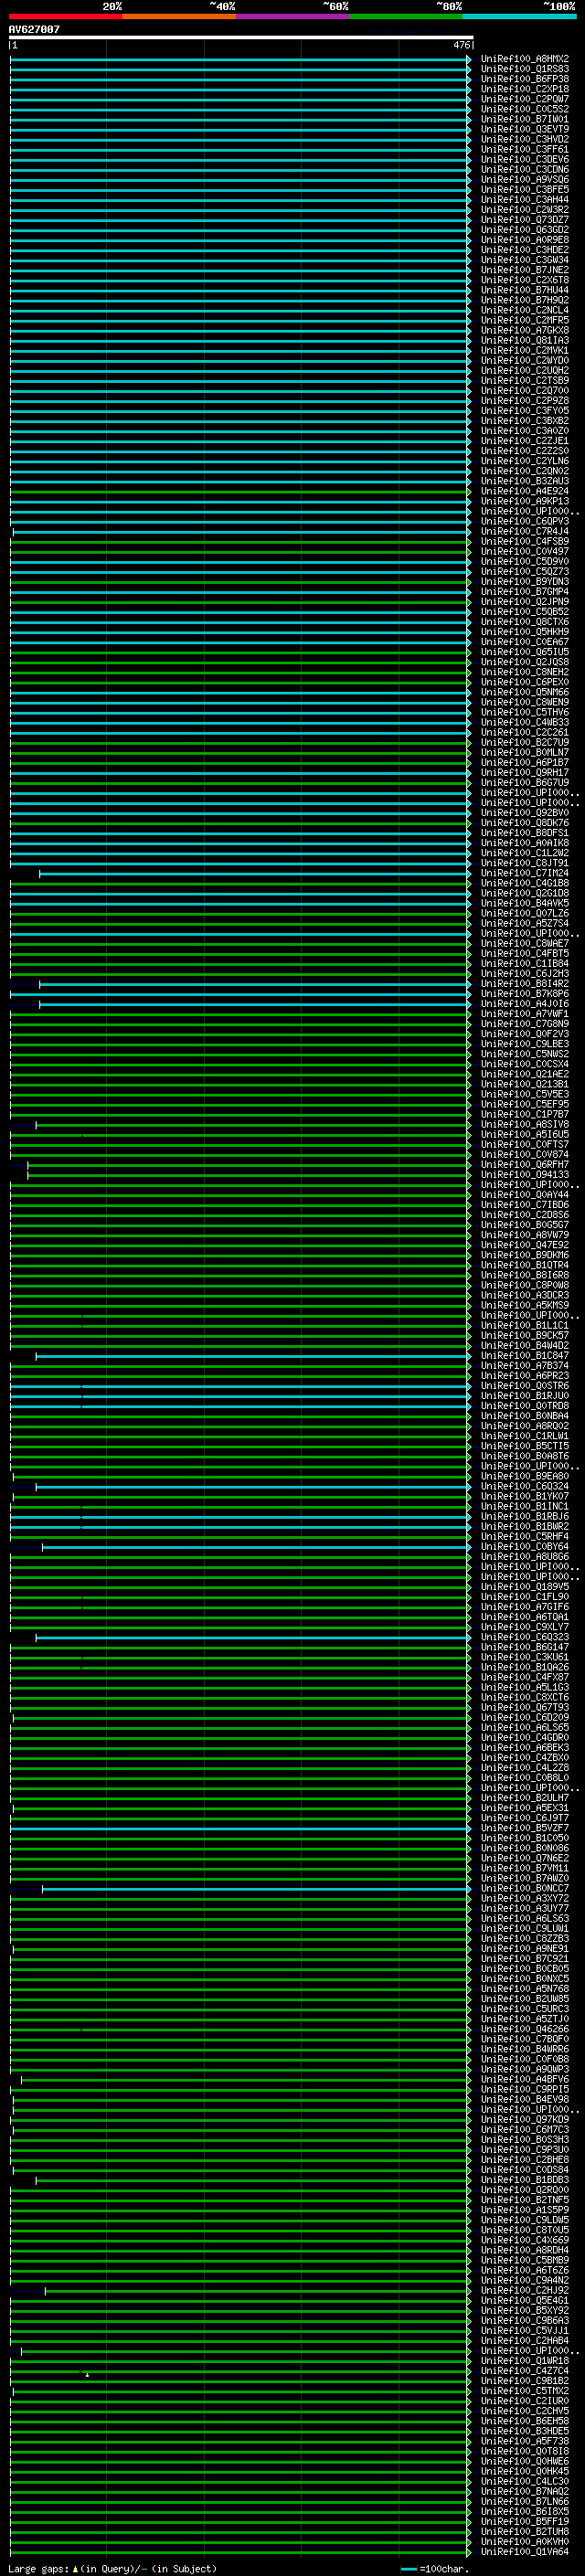Click the white query sequence ruler bar
The width and height of the screenshot is (585, 2576).
[240, 38]
